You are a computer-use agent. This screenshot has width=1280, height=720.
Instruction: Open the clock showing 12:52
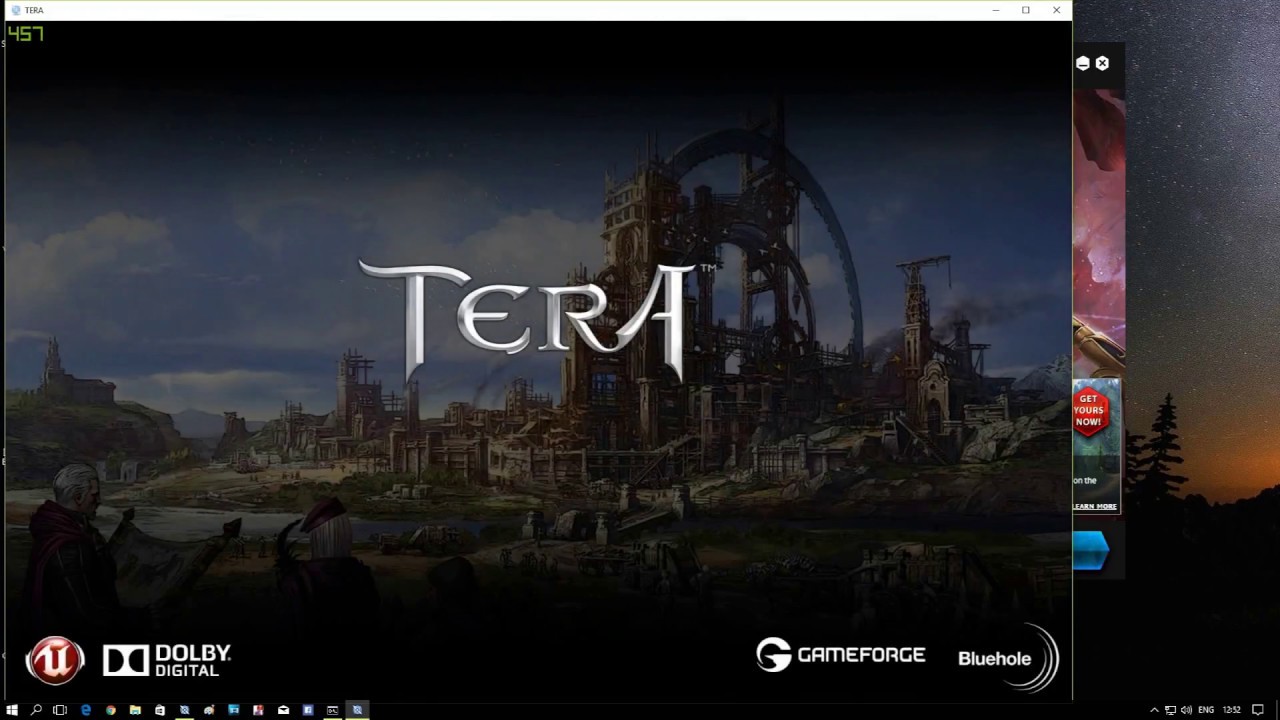1232,710
